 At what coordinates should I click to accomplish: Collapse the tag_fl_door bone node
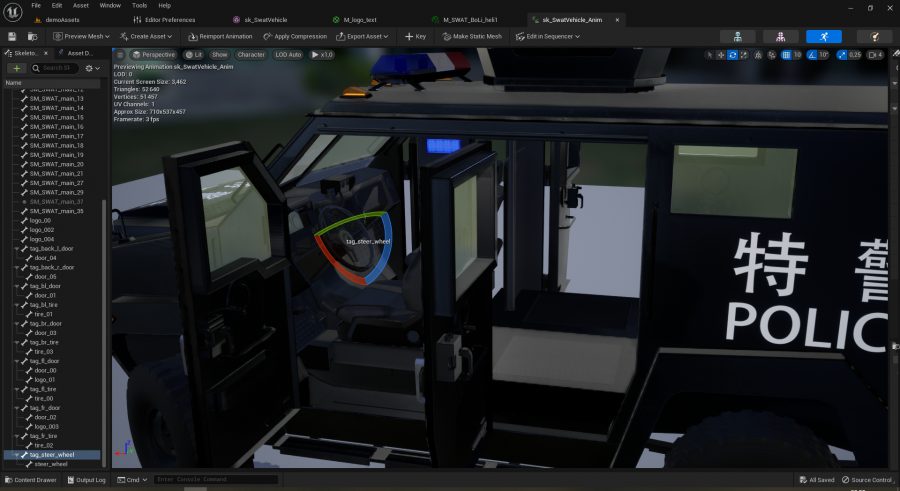click(17, 361)
